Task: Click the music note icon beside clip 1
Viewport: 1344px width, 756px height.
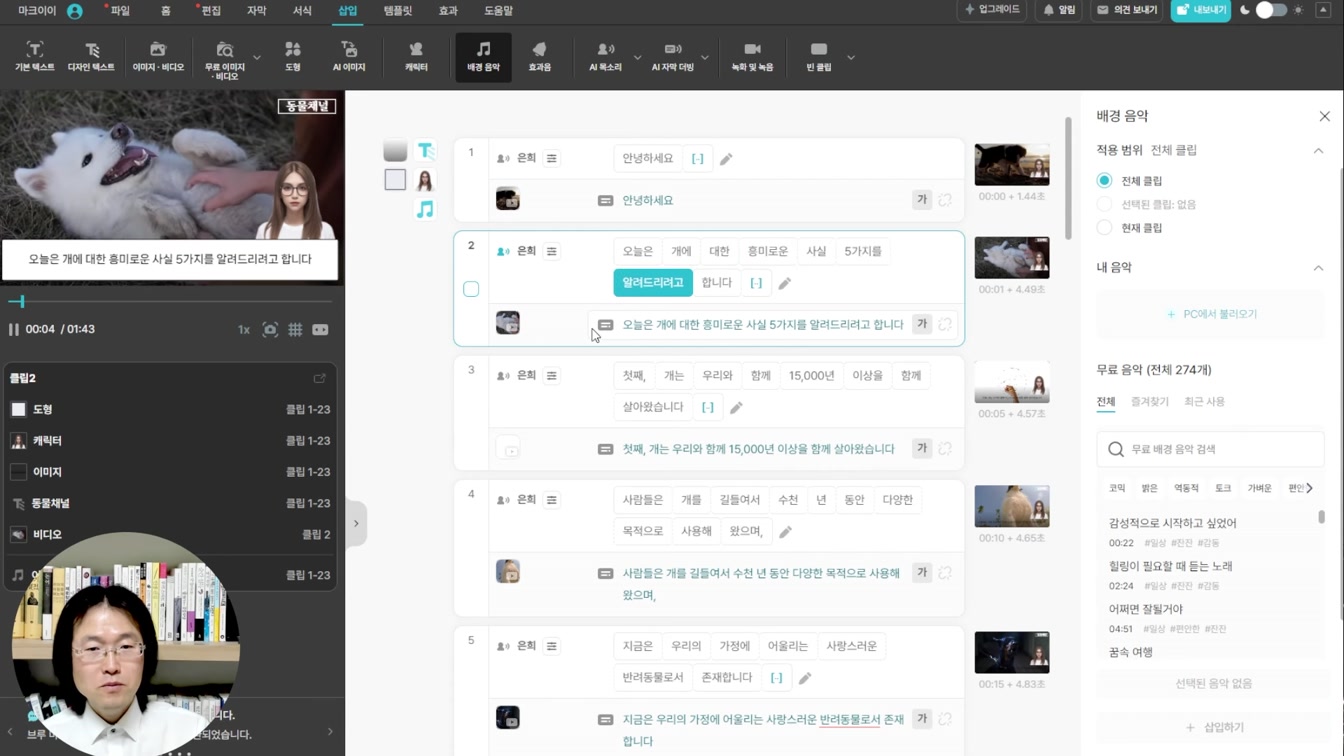Action: pos(425,209)
